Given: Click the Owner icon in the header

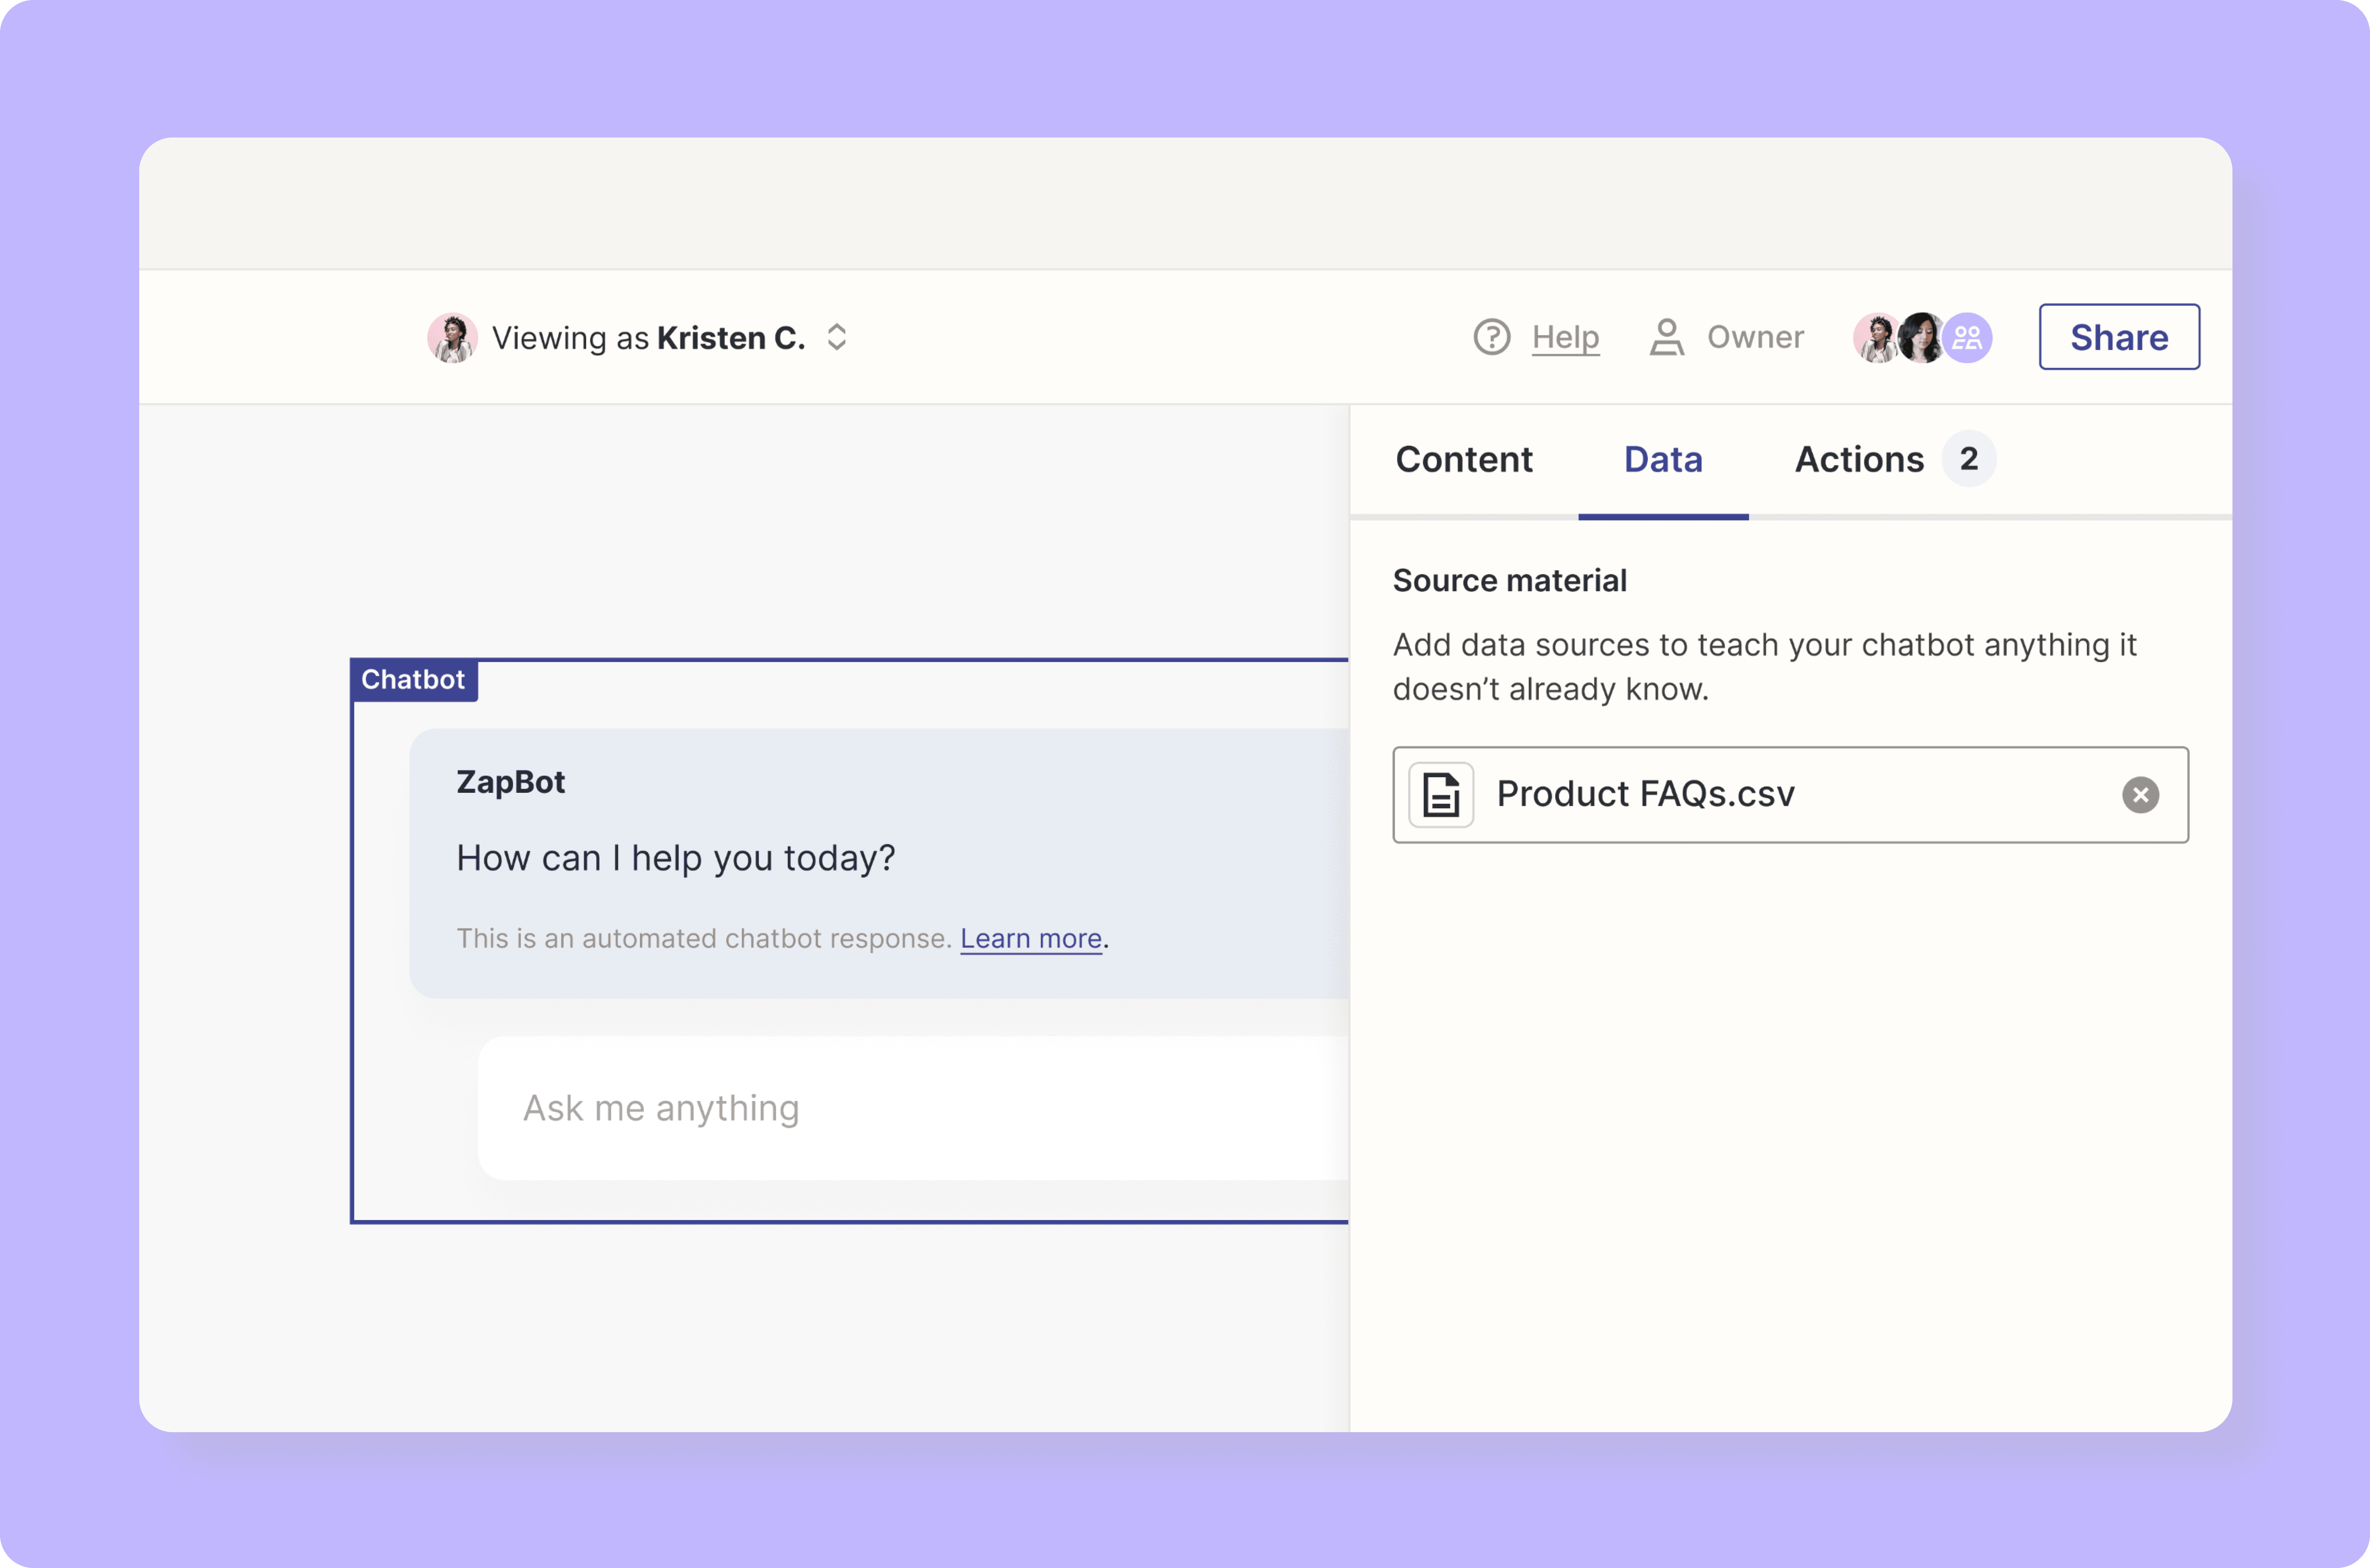Looking at the screenshot, I should [1665, 336].
